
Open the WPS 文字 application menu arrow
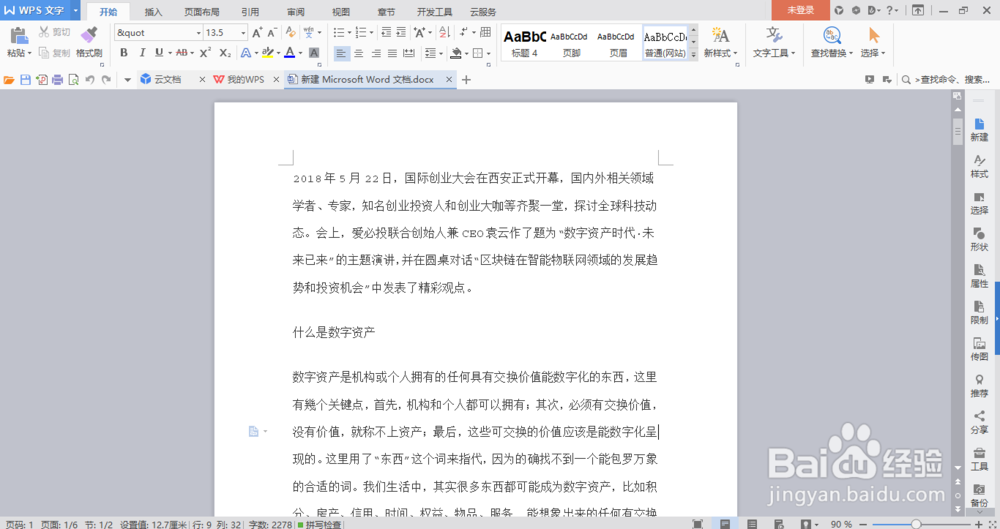tap(75, 10)
